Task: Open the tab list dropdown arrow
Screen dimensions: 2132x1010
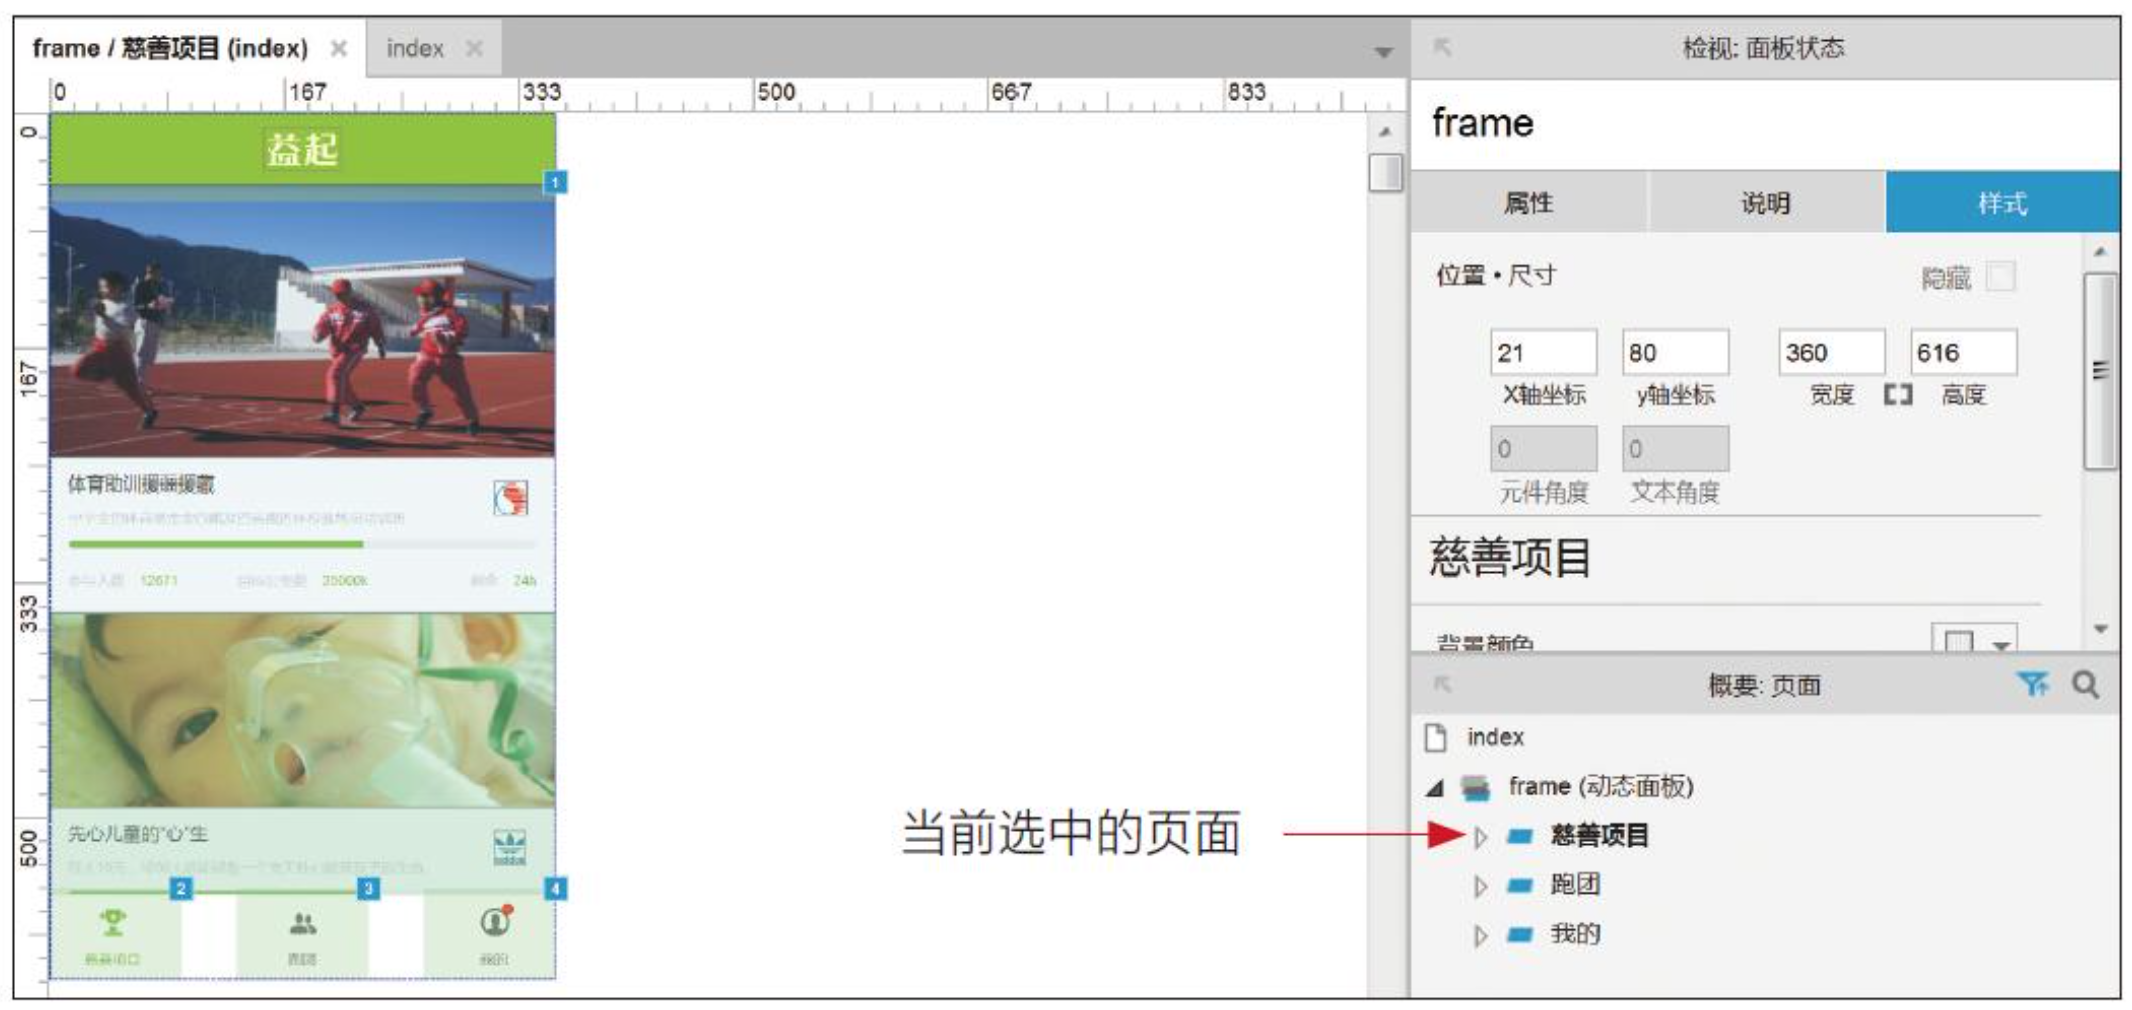Action: point(1383,52)
